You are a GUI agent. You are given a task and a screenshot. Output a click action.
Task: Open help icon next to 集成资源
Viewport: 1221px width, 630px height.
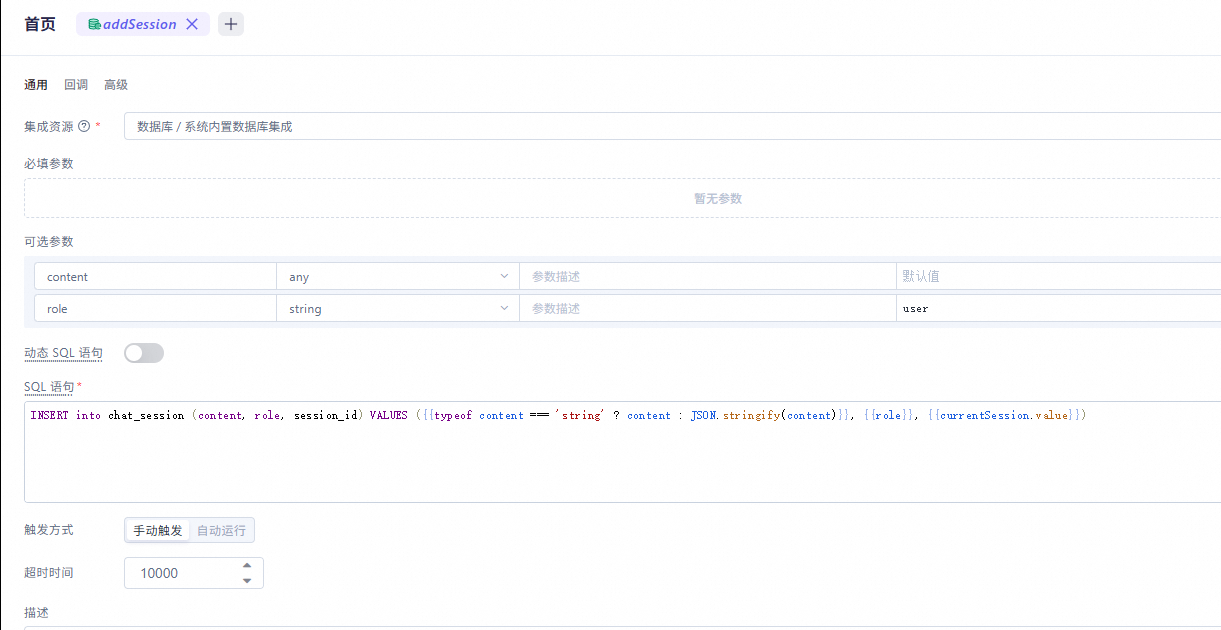point(84,127)
